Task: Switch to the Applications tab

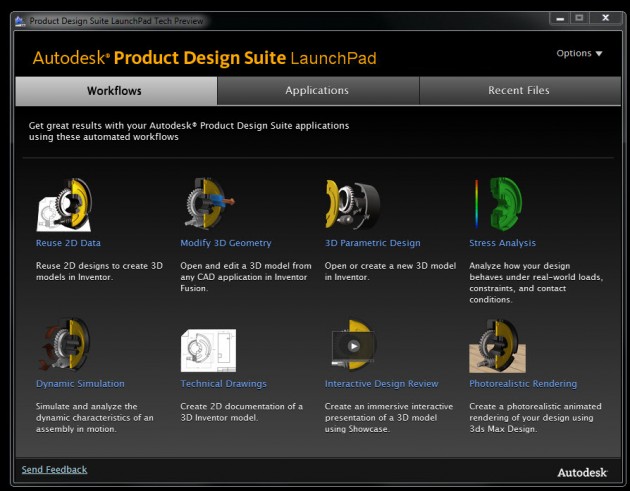Action: point(317,91)
